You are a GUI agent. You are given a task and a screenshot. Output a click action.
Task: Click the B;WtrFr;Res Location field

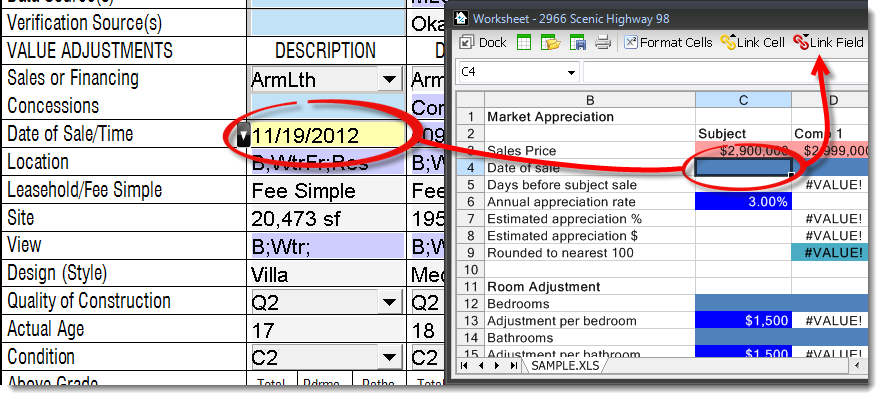click(327, 162)
